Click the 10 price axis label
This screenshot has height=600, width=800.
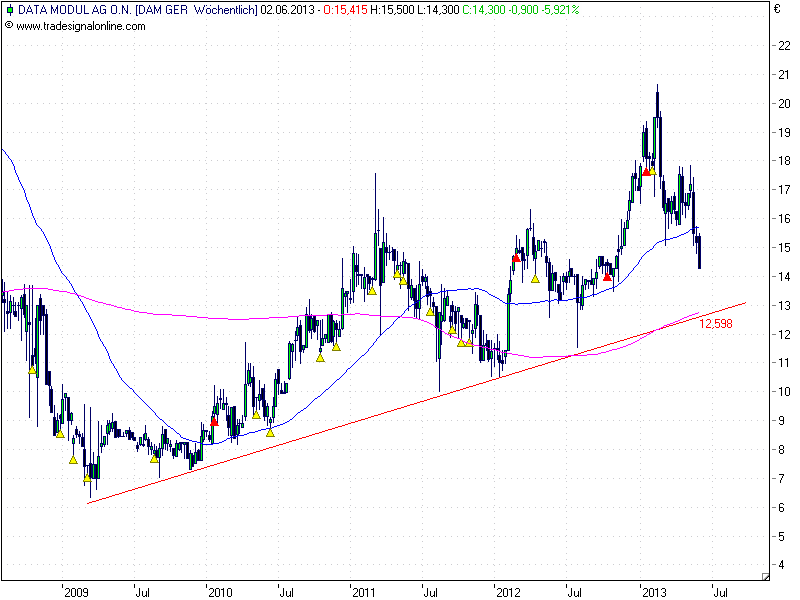784,392
